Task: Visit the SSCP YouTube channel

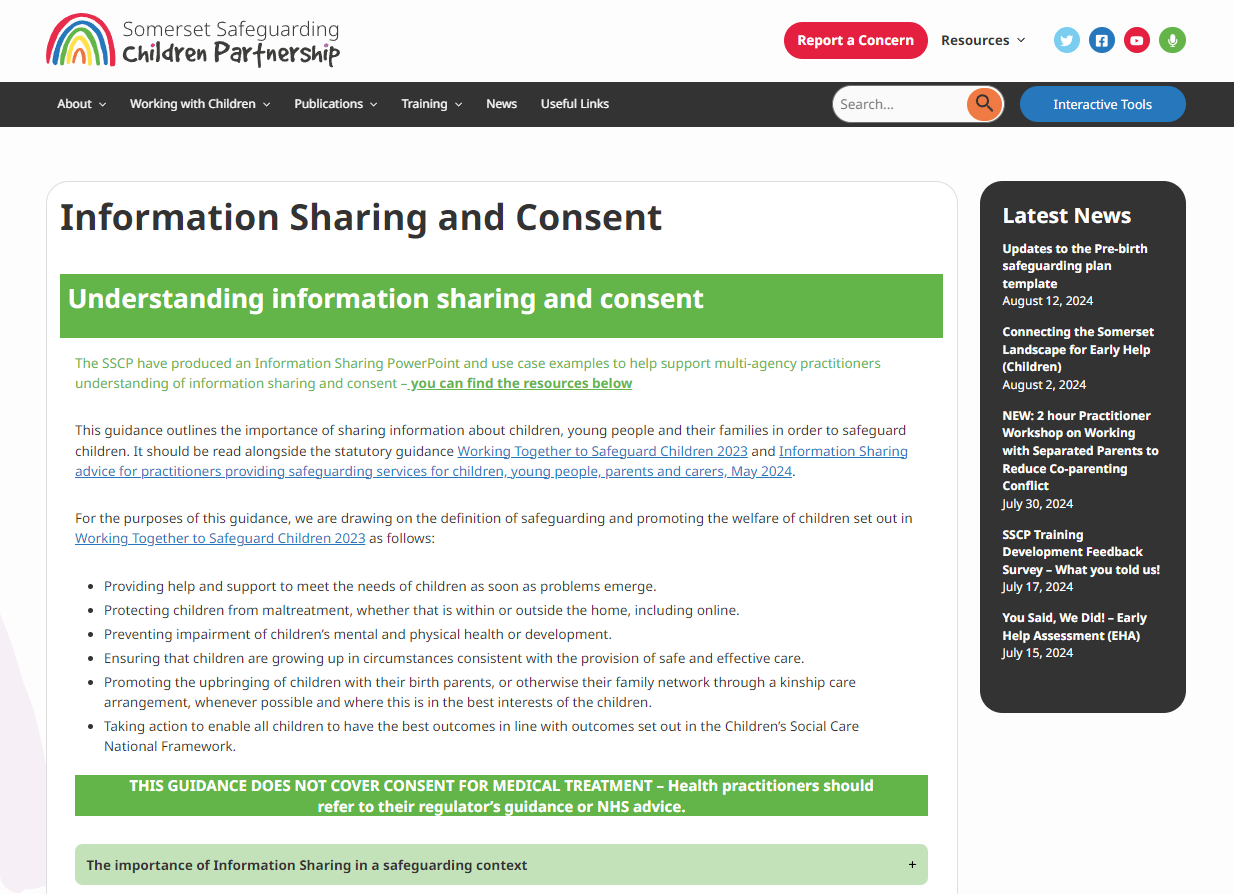Action: 1136,40
